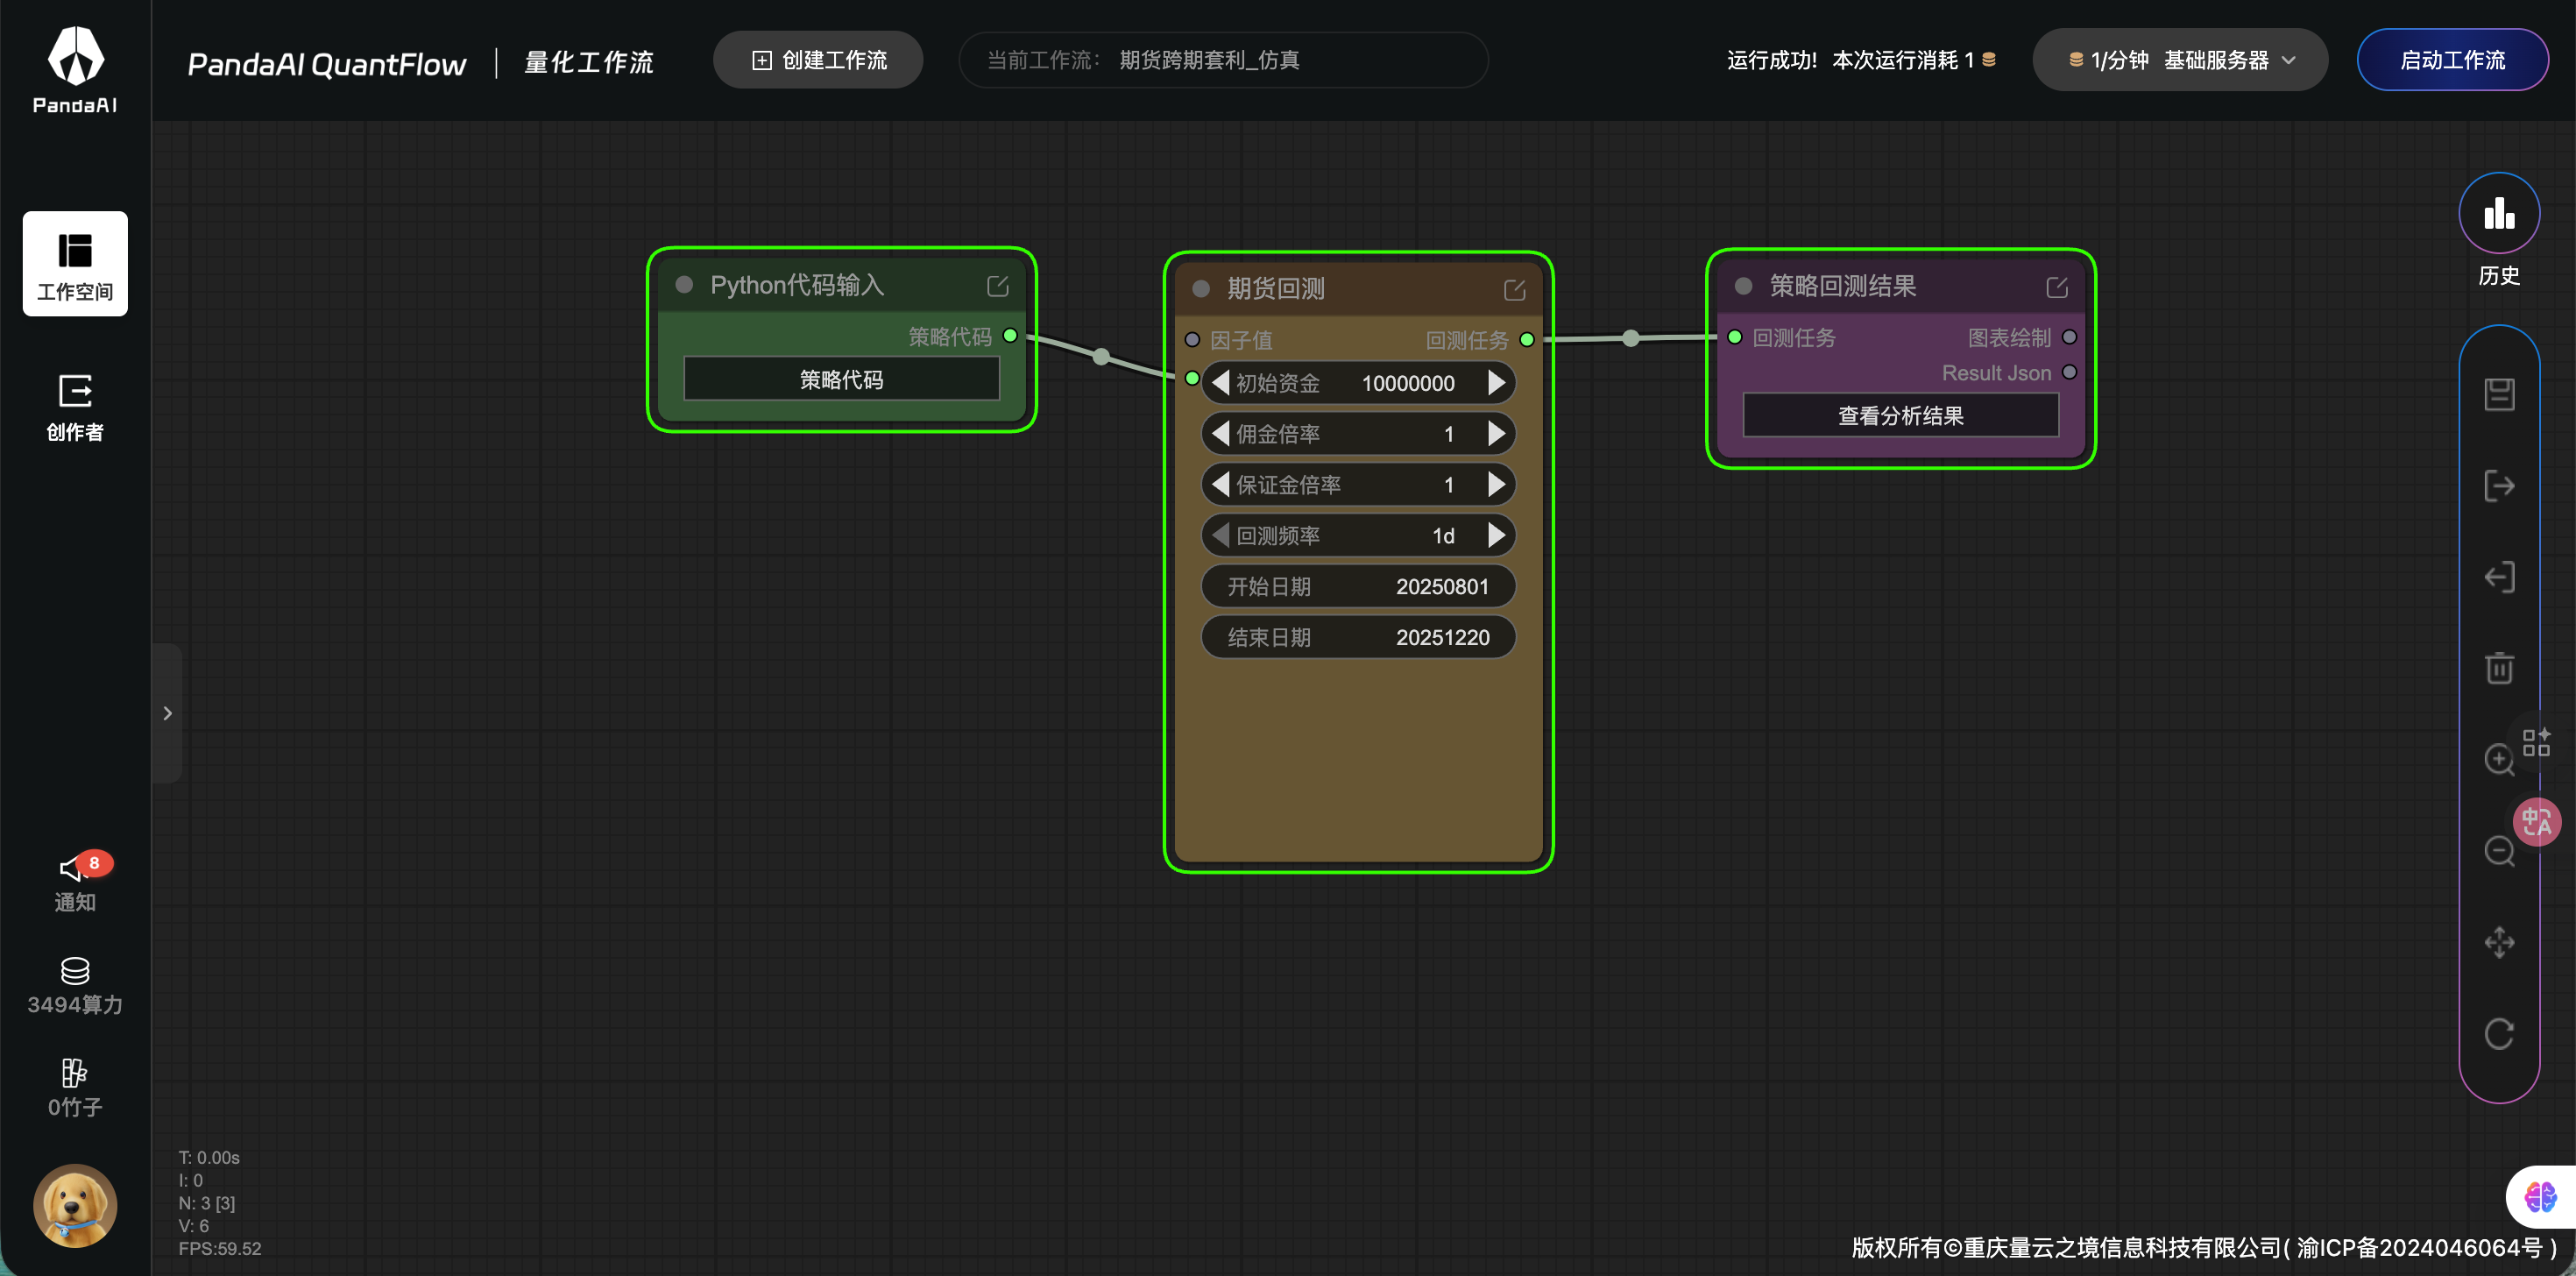Click the 创建工作流 button
Viewport: 2576px width, 1276px height.
click(818, 60)
